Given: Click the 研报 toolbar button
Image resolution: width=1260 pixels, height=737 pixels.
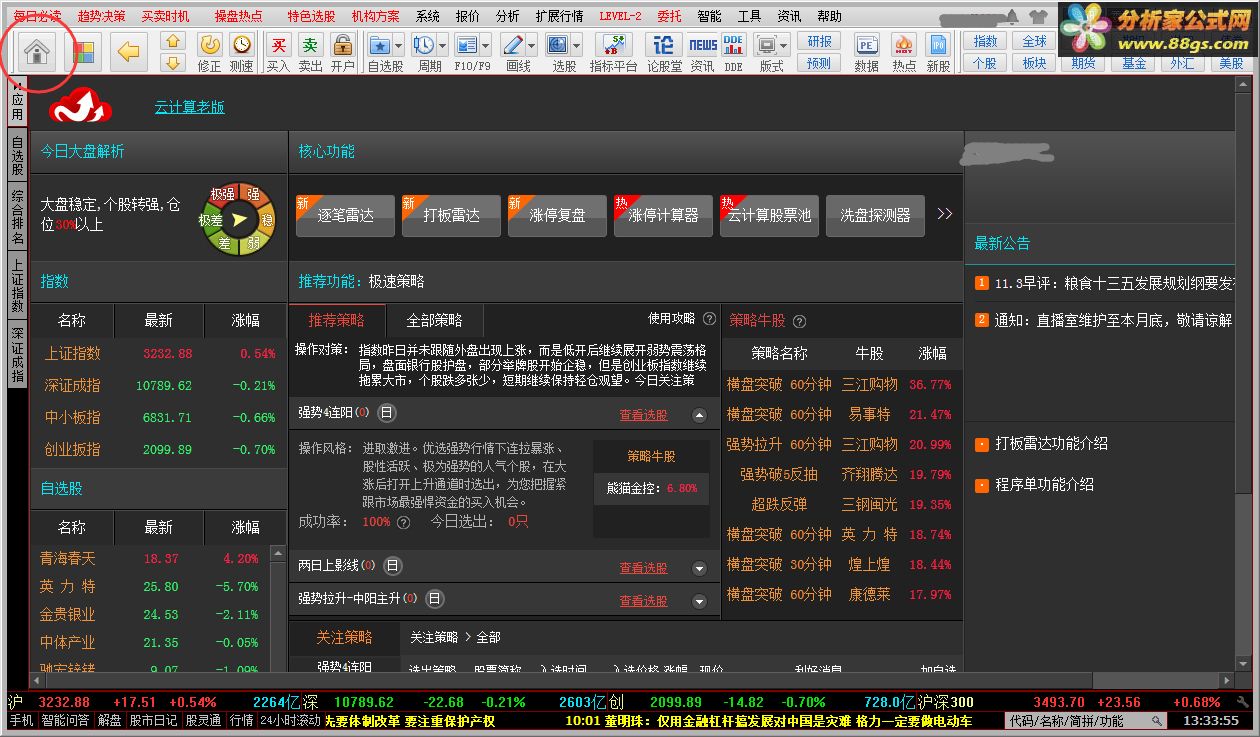Looking at the screenshot, I should [819, 41].
